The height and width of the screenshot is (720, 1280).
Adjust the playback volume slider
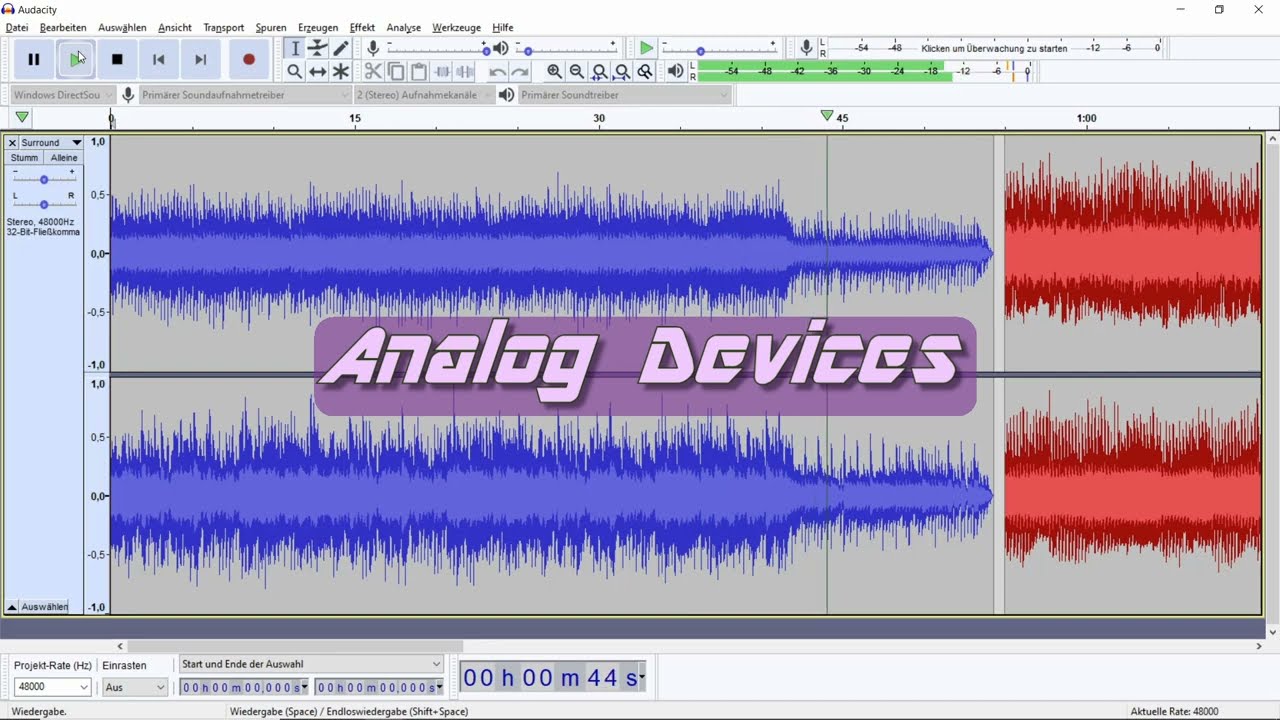pyautogui.click(x=568, y=48)
